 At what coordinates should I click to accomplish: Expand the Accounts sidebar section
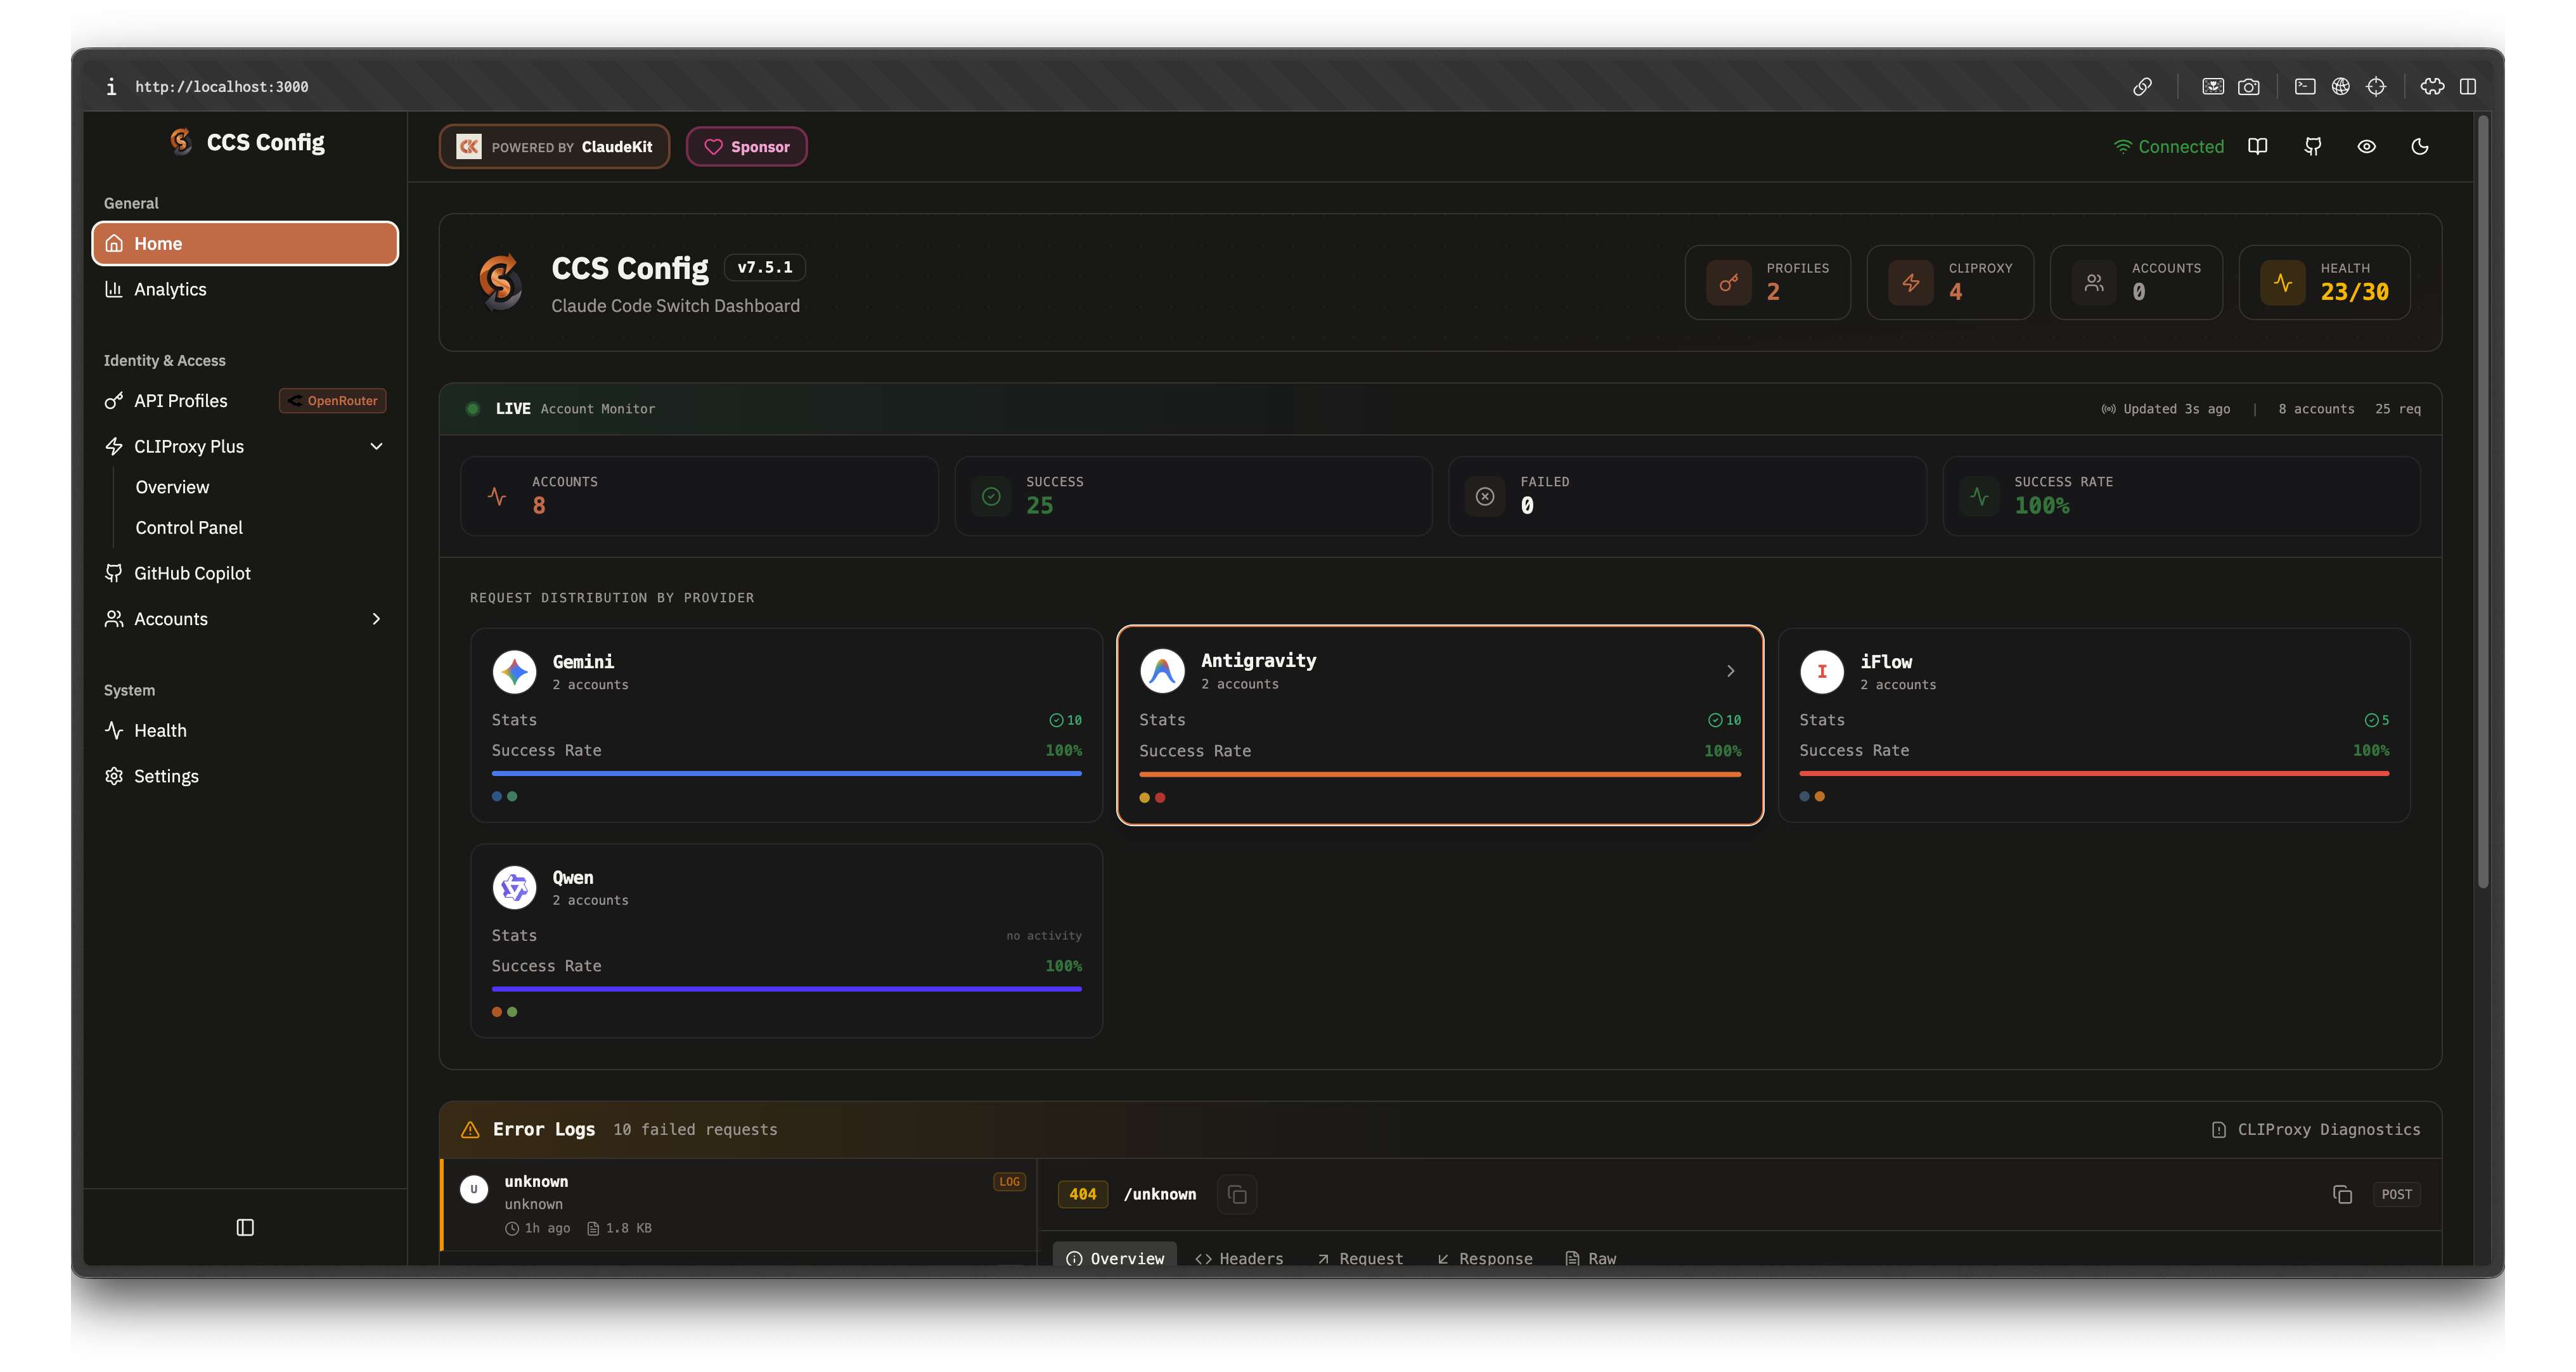tap(376, 619)
